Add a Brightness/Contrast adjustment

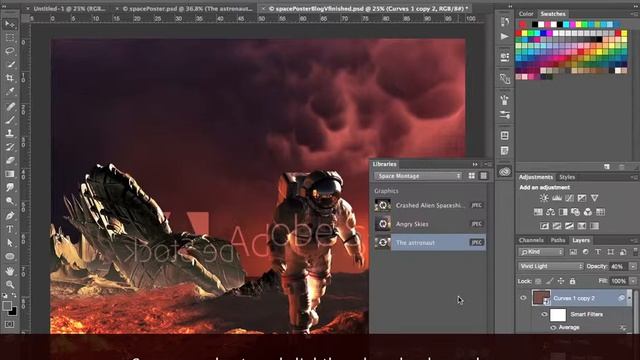(x=544, y=198)
